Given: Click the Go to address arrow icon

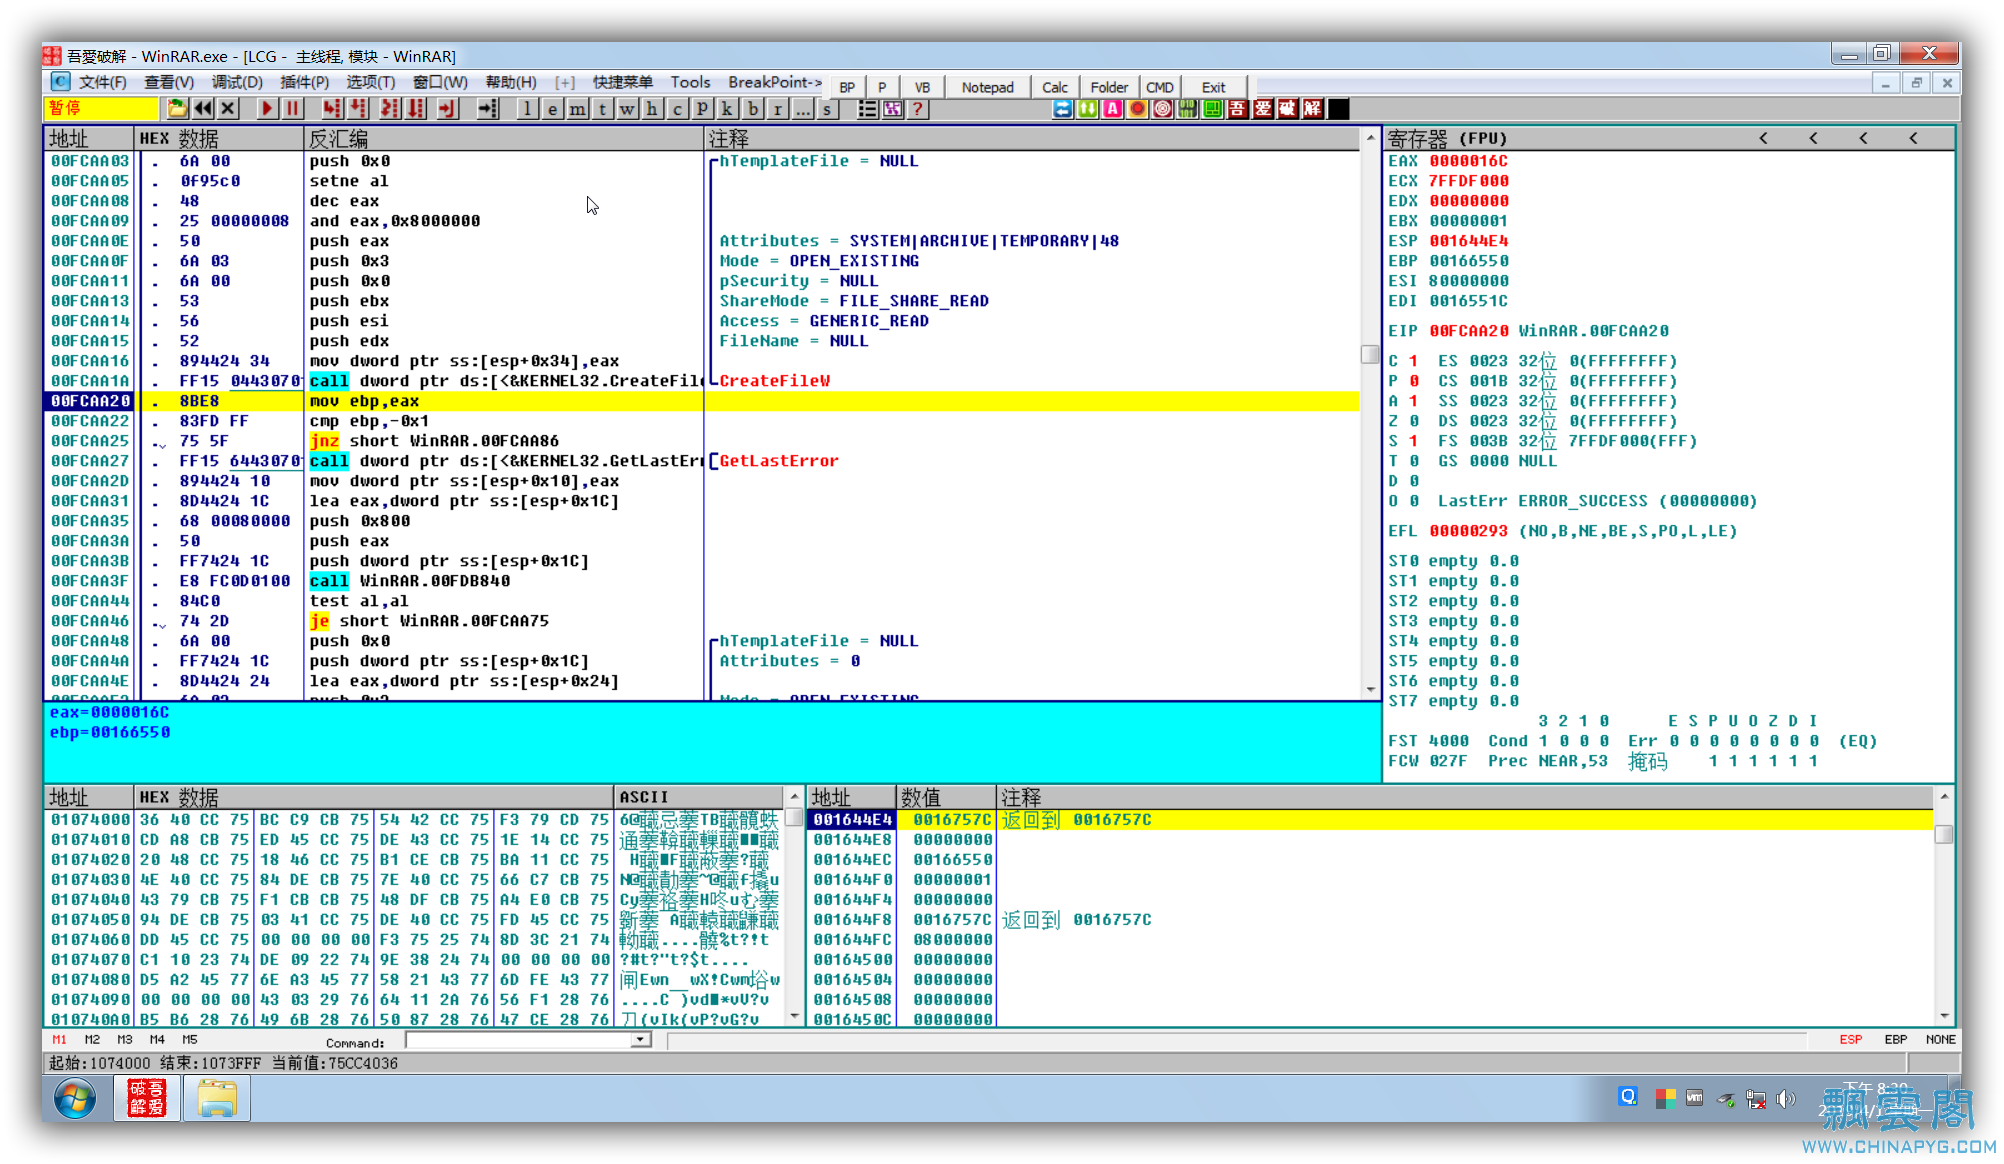Looking at the screenshot, I should [x=487, y=109].
